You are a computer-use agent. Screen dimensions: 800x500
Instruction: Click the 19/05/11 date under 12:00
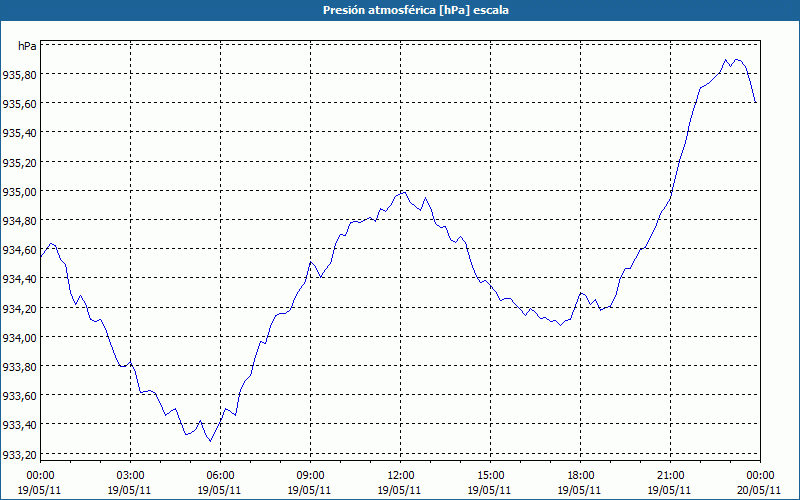(401, 490)
